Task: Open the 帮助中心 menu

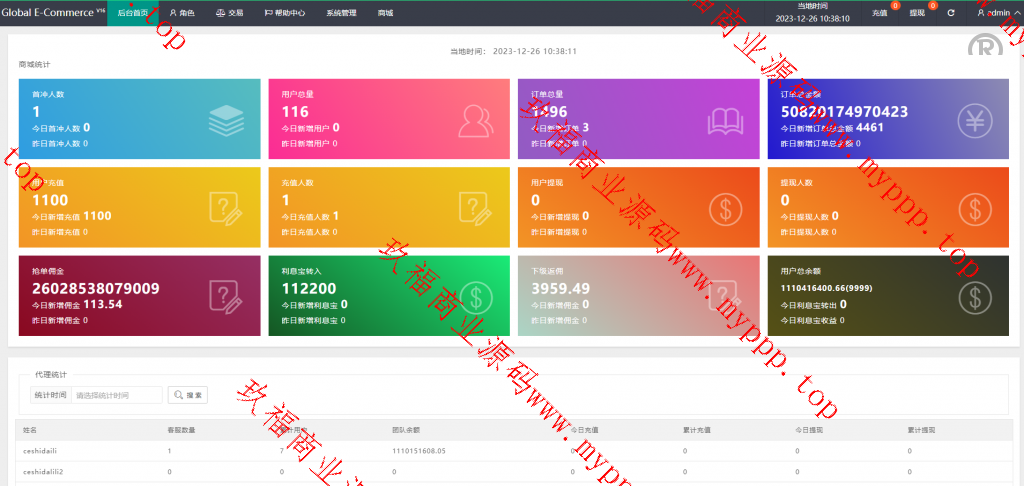Action: (x=285, y=13)
